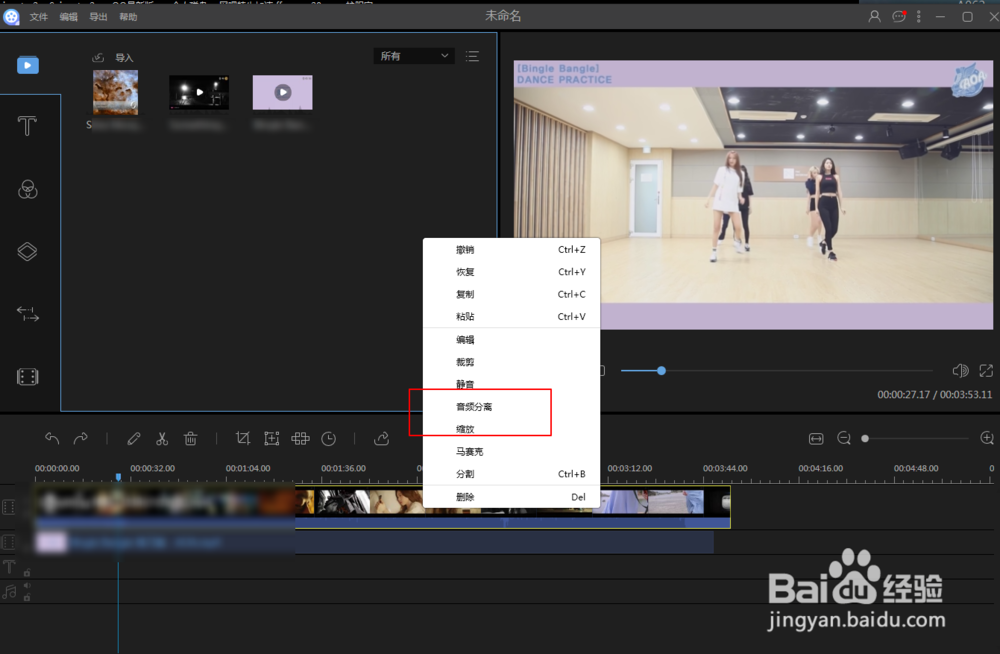Click the preview playback progress slider handle

[x=661, y=371]
